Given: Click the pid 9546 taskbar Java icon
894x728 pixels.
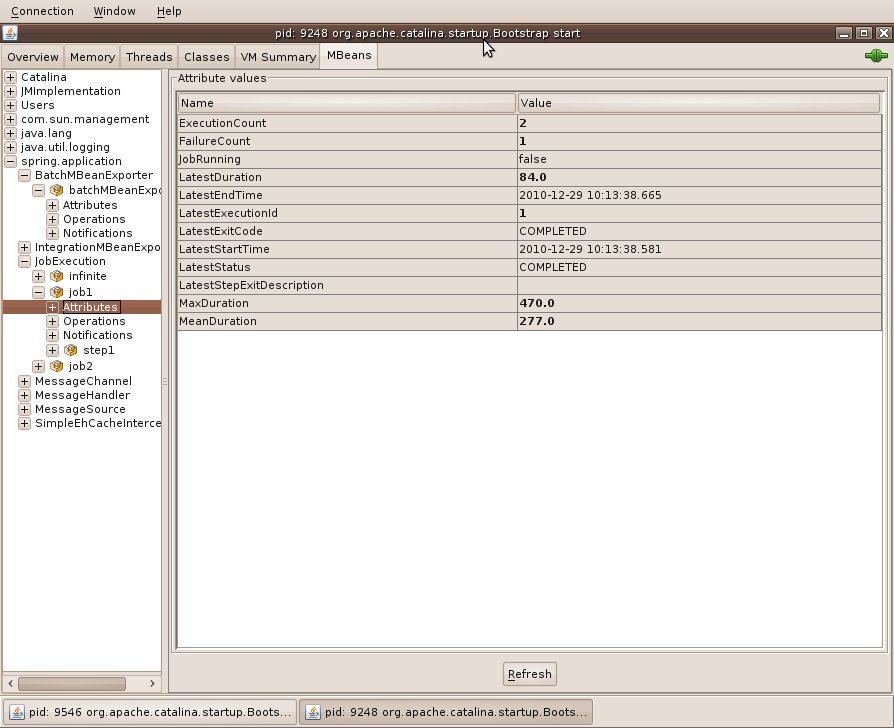Looking at the screenshot, I should coord(19,711).
